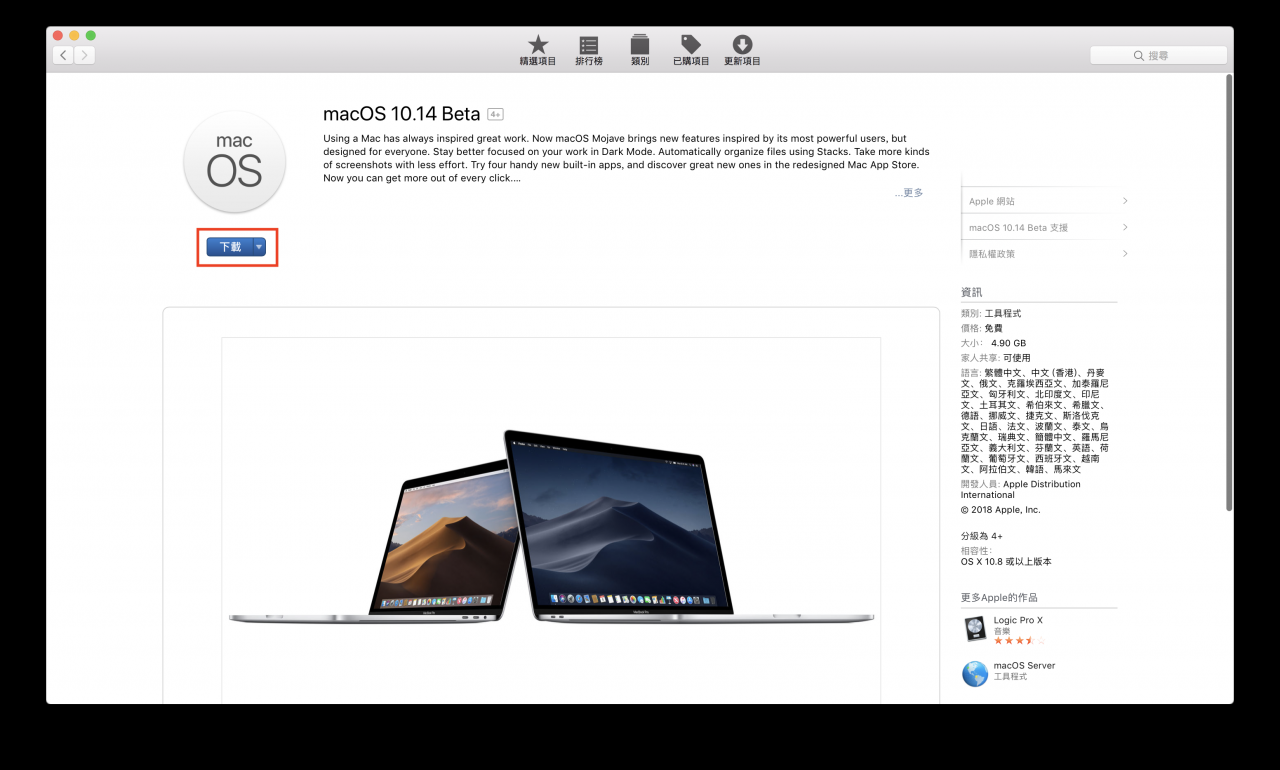Click the vertical scrollbar on the right
This screenshot has width=1280, height=770.
click(1229, 292)
